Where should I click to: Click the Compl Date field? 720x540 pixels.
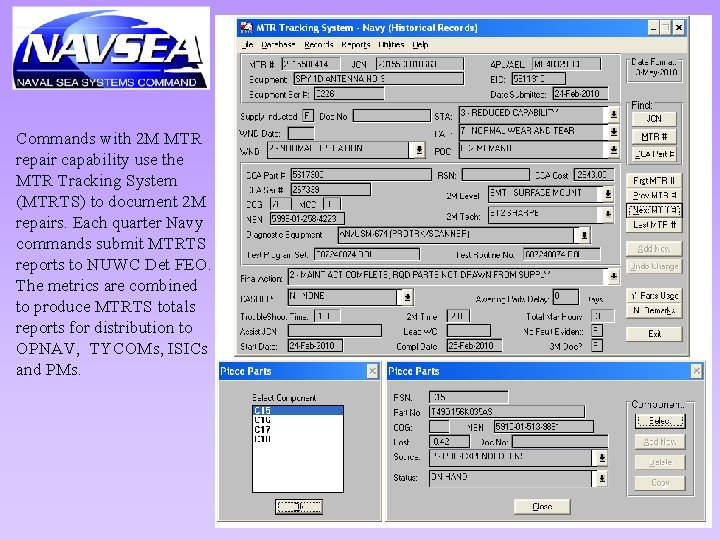(x=474, y=346)
